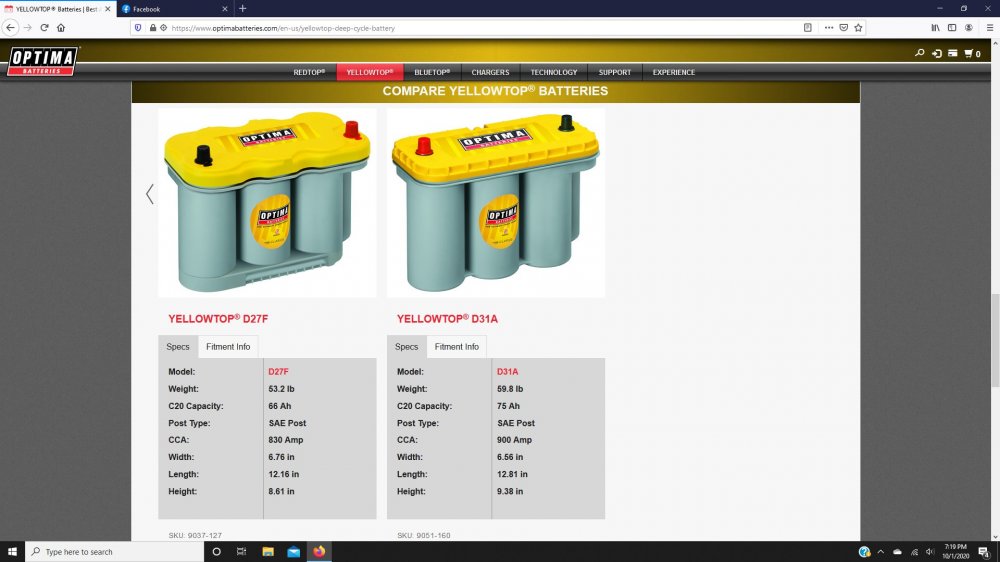Toggle the Firefox sidebar icon
Viewport: 1000px width, 562px height.
click(x=952, y=28)
